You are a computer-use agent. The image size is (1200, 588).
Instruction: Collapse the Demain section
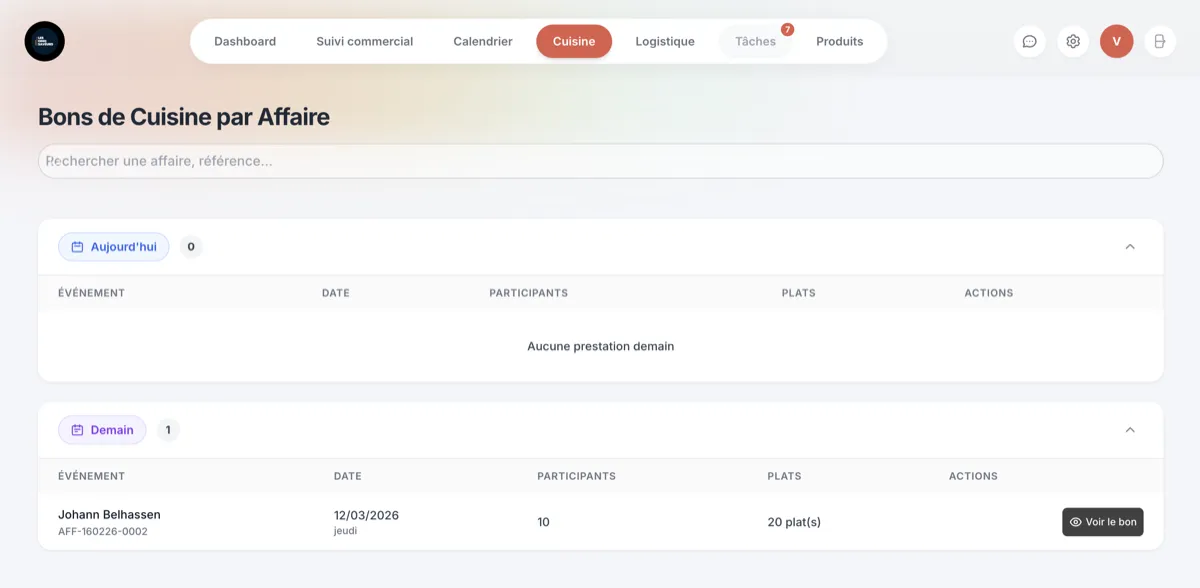[x=1130, y=429]
